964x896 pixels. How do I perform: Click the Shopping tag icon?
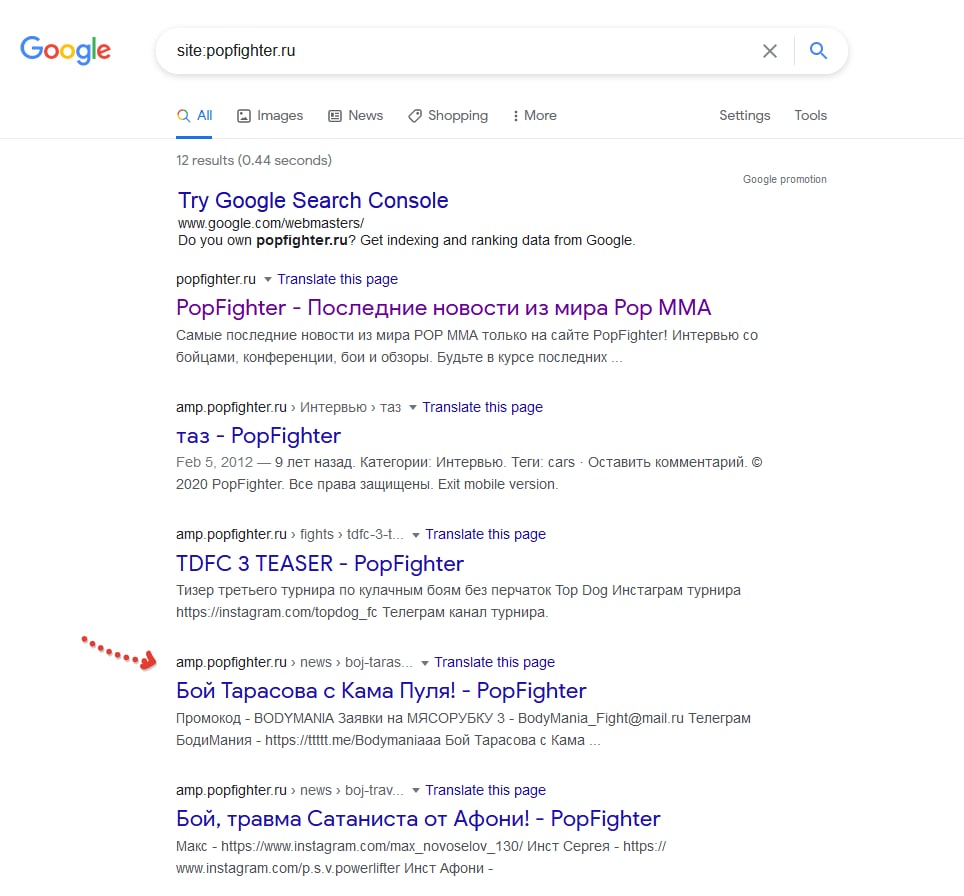415,116
